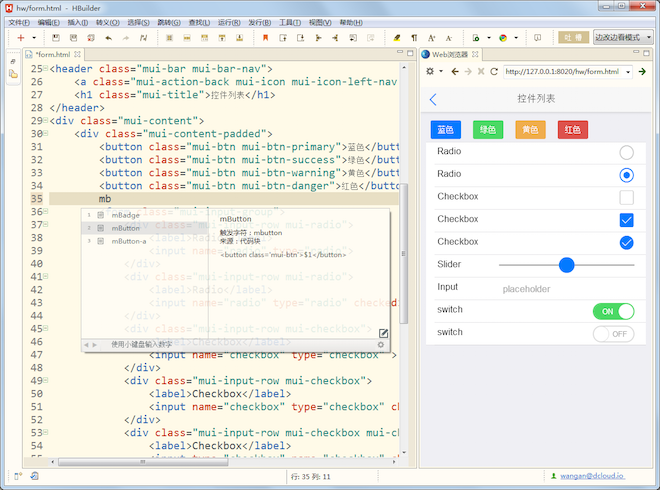Increase font size with the A+ icon
The height and width of the screenshot is (490, 660).
click(x=431, y=38)
